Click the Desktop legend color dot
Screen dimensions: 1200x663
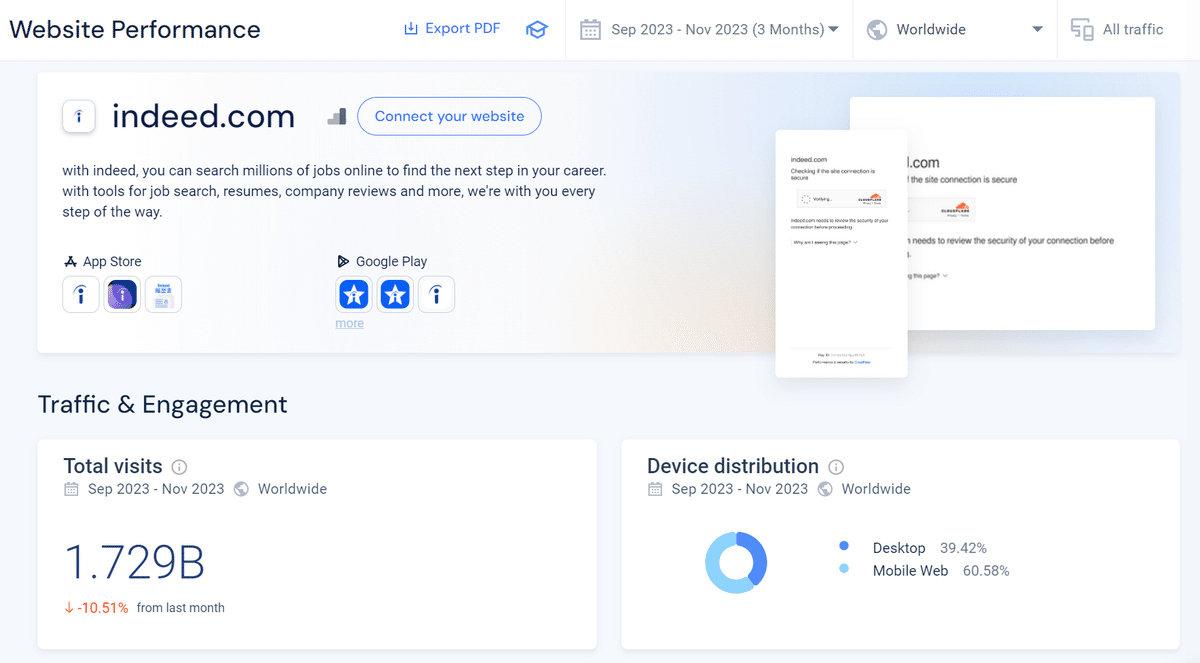click(844, 546)
